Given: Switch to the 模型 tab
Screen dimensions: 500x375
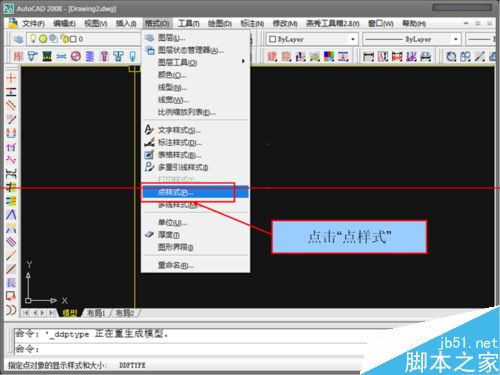Looking at the screenshot, I should click(x=70, y=313).
